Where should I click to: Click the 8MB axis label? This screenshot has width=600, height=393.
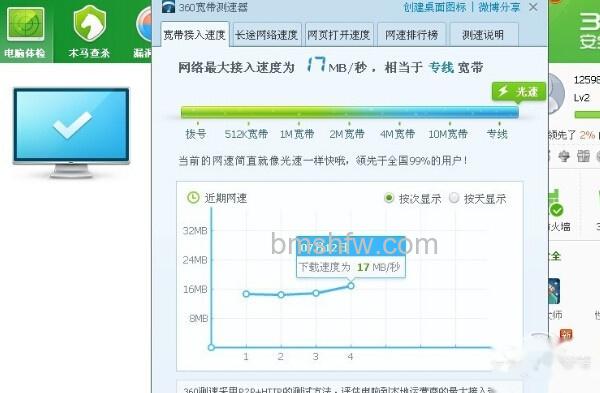pos(199,318)
